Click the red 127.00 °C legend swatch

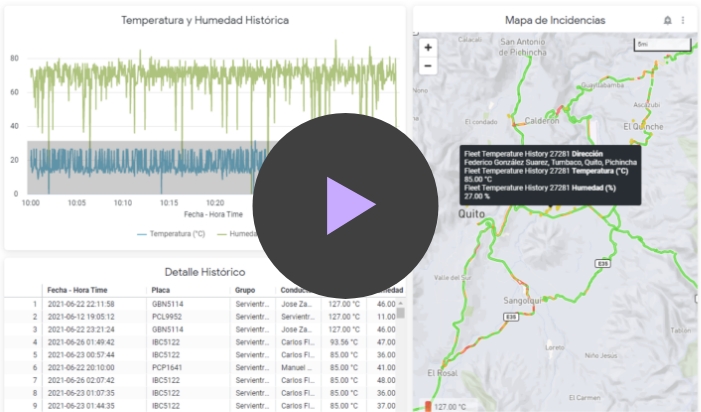pyautogui.click(x=429, y=406)
